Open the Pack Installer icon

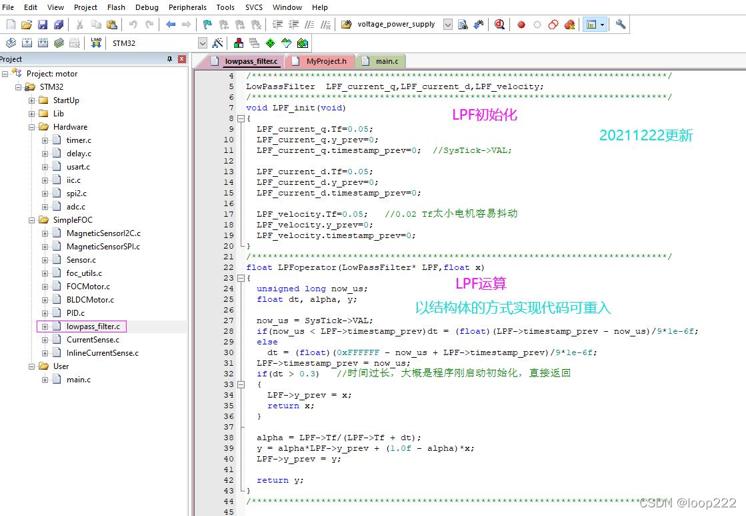coord(303,43)
